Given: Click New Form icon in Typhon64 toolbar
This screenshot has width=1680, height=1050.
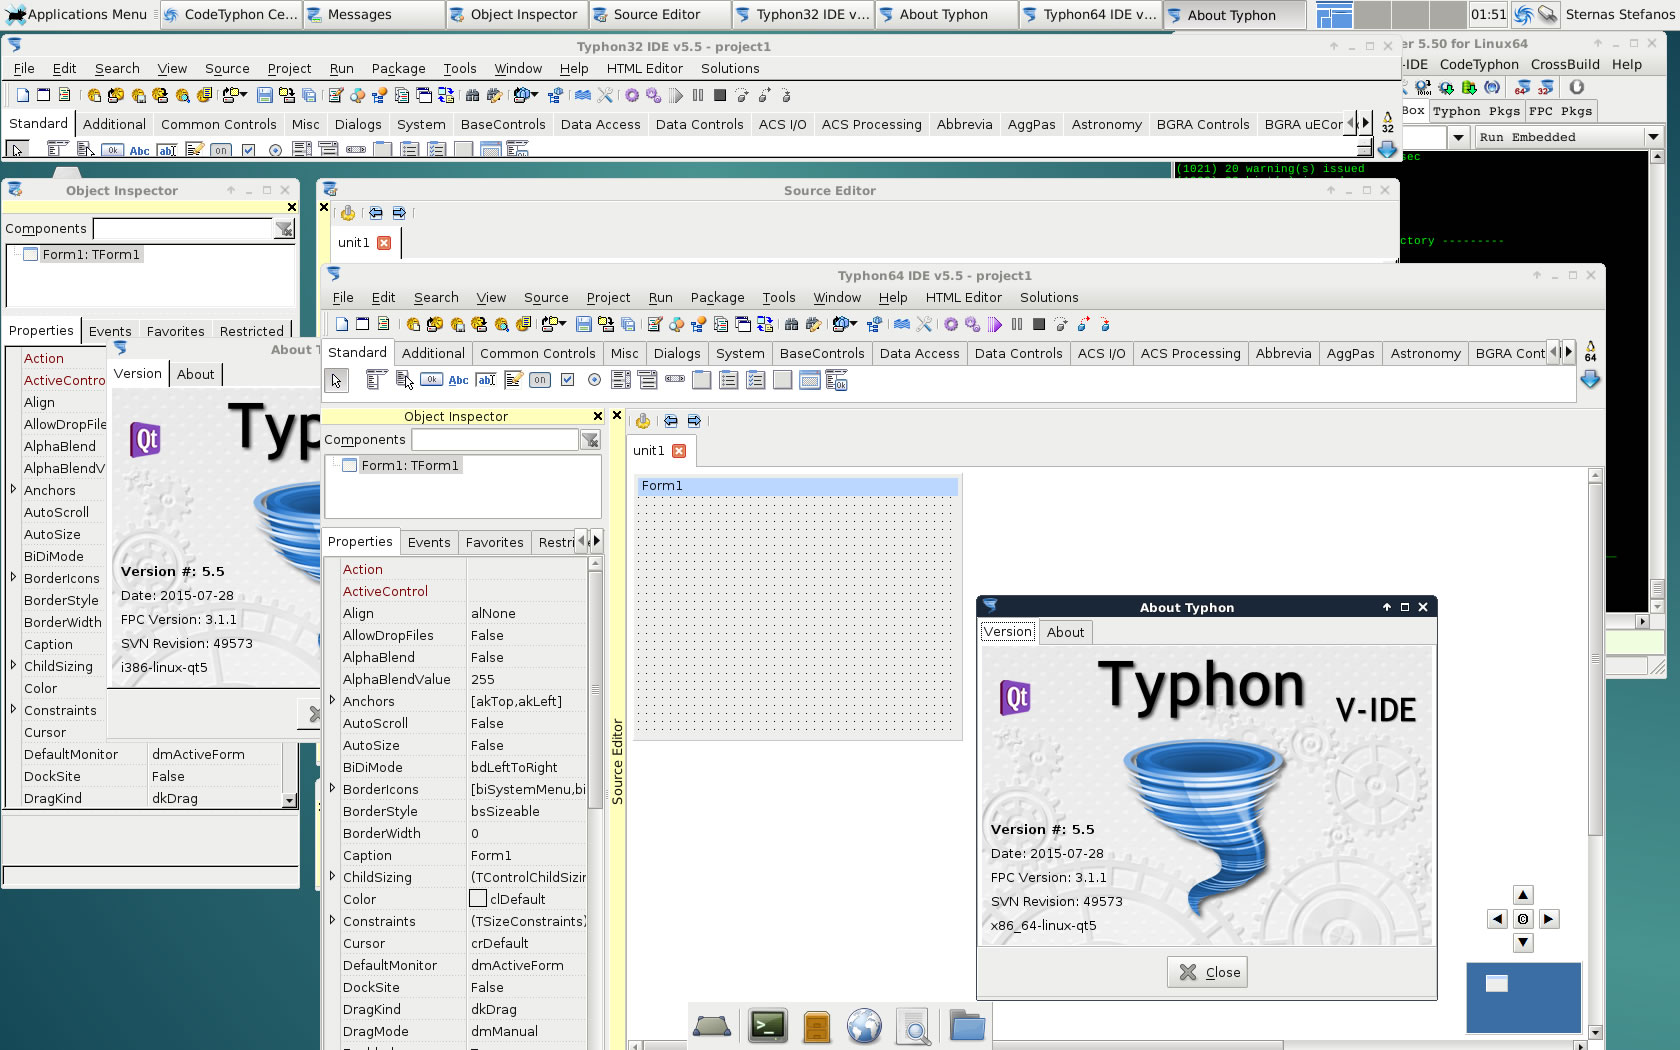Looking at the screenshot, I should (x=363, y=324).
